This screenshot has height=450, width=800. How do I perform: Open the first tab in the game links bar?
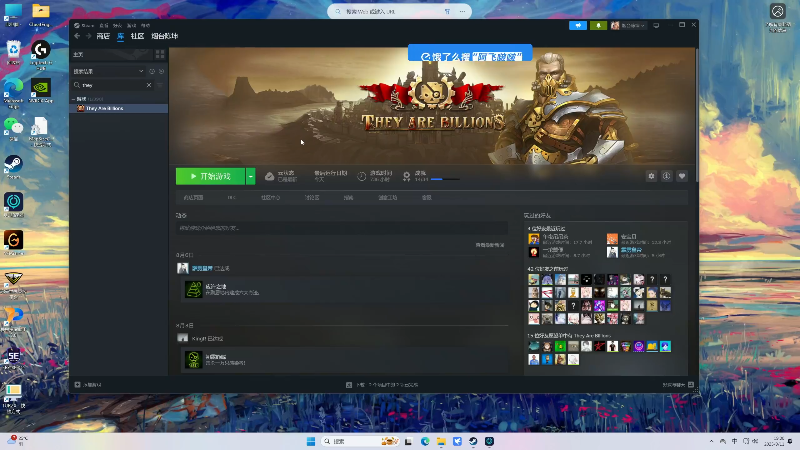193,197
